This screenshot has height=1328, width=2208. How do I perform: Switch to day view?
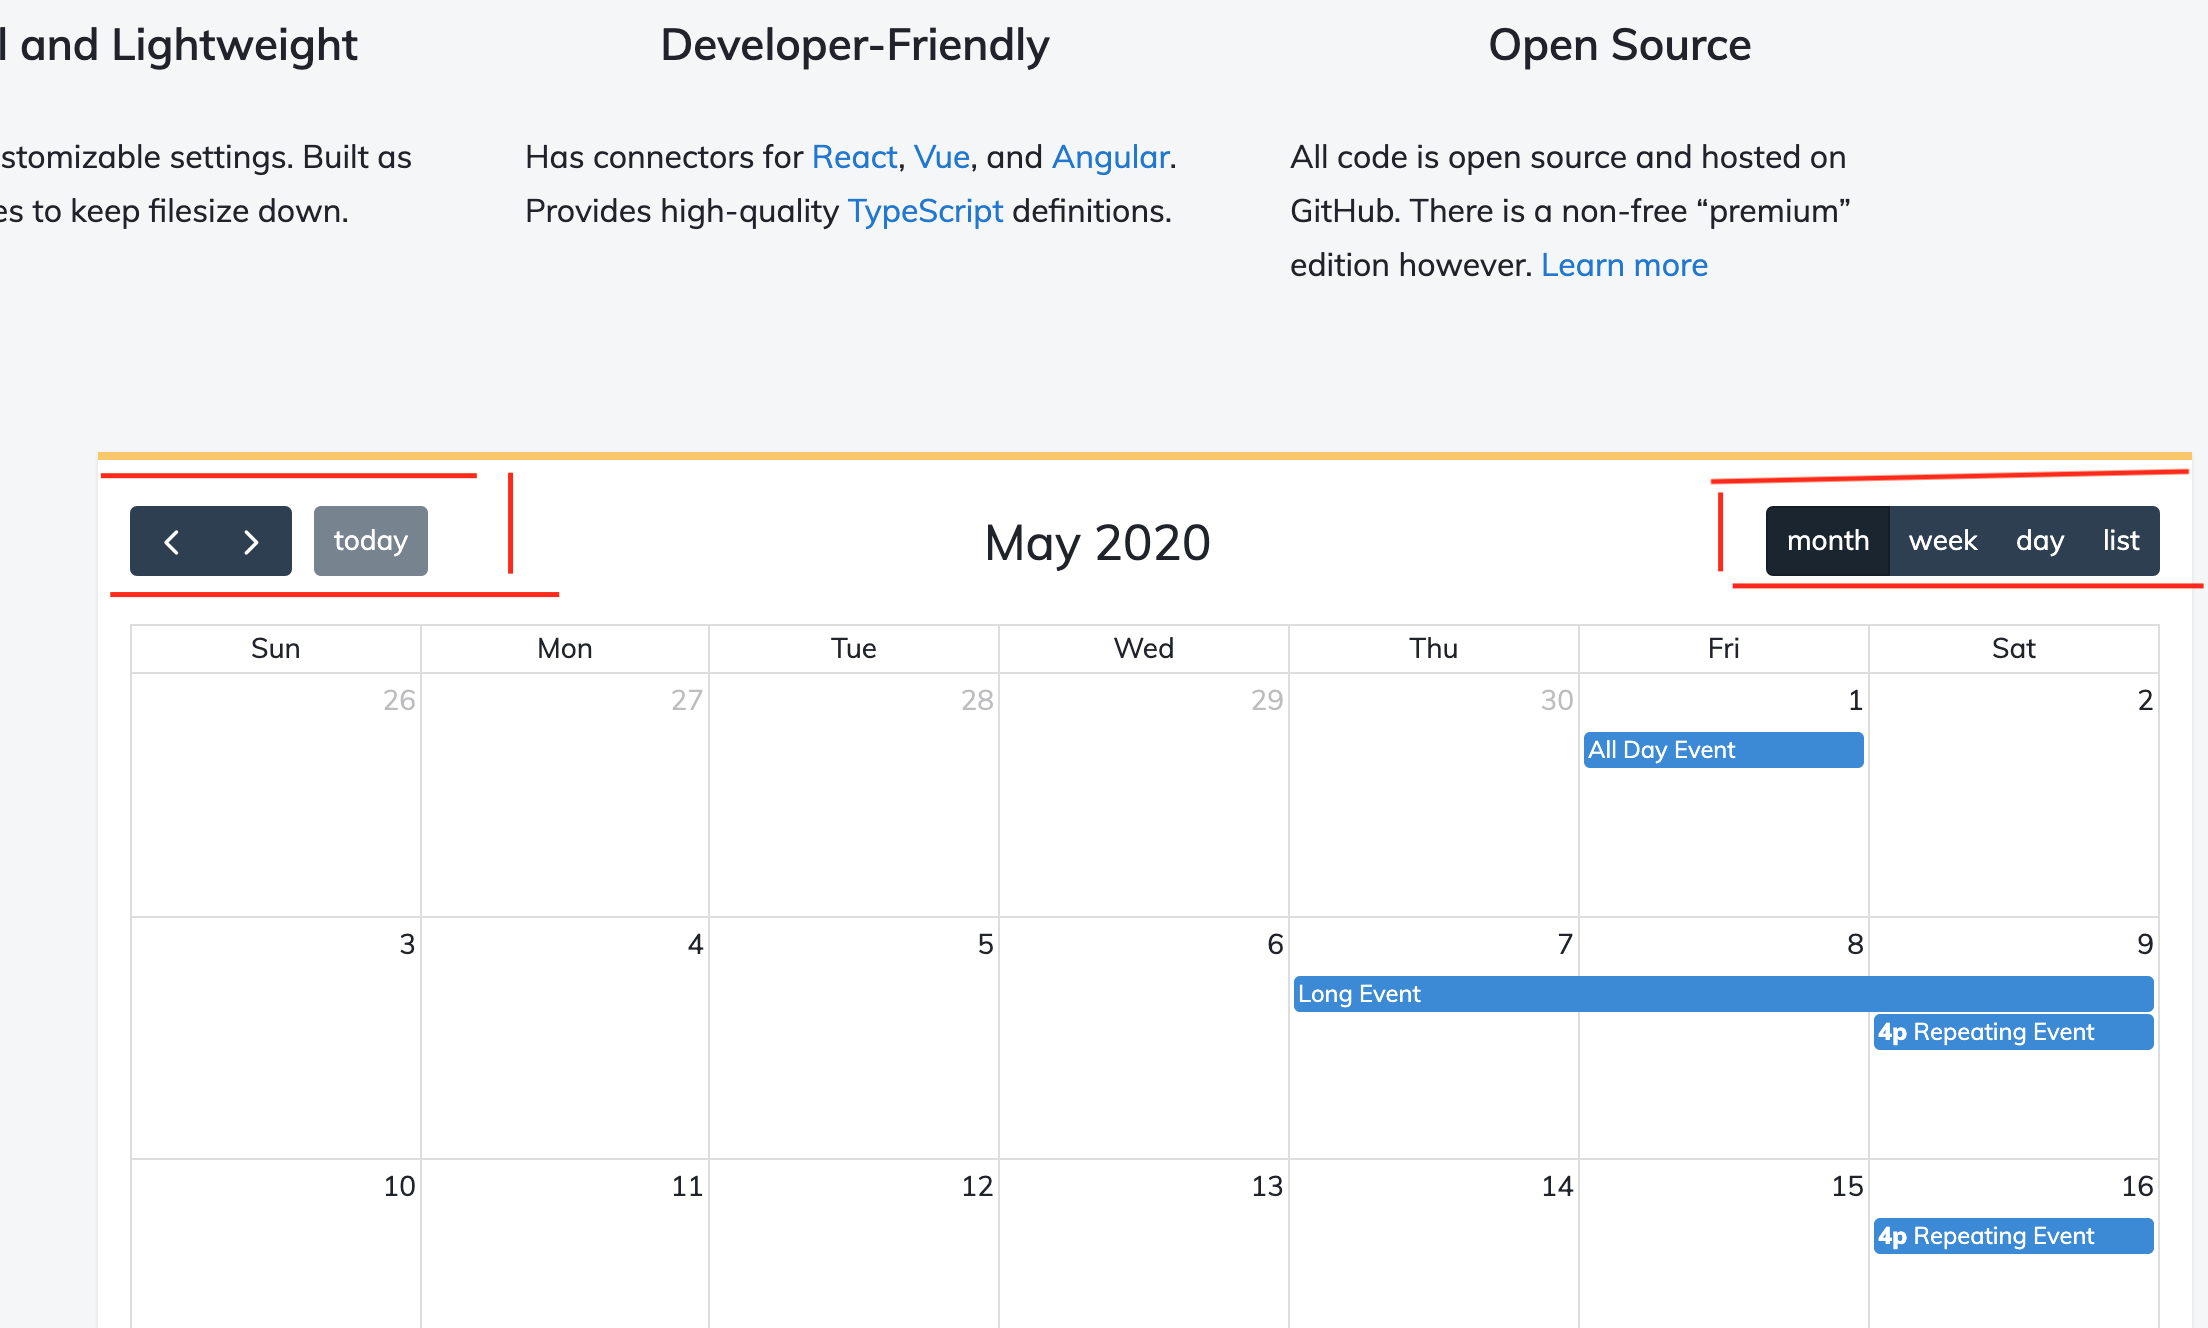[x=2039, y=541]
